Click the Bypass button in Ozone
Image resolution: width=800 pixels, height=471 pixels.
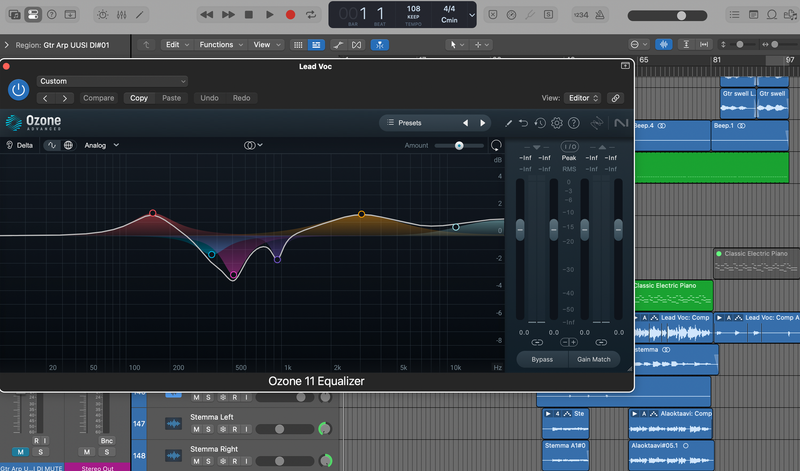(542, 359)
